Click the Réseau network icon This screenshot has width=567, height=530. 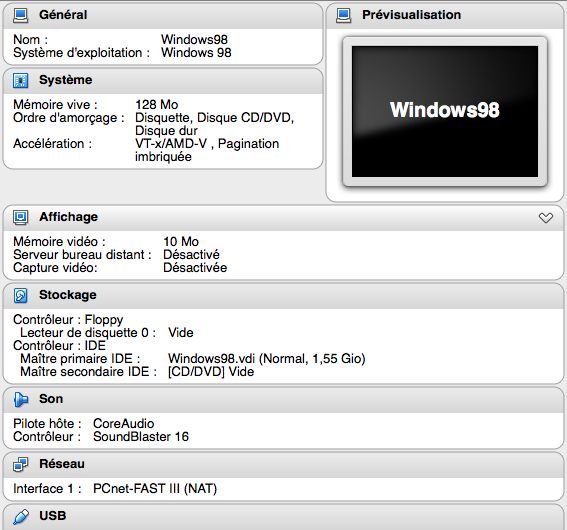[20, 464]
